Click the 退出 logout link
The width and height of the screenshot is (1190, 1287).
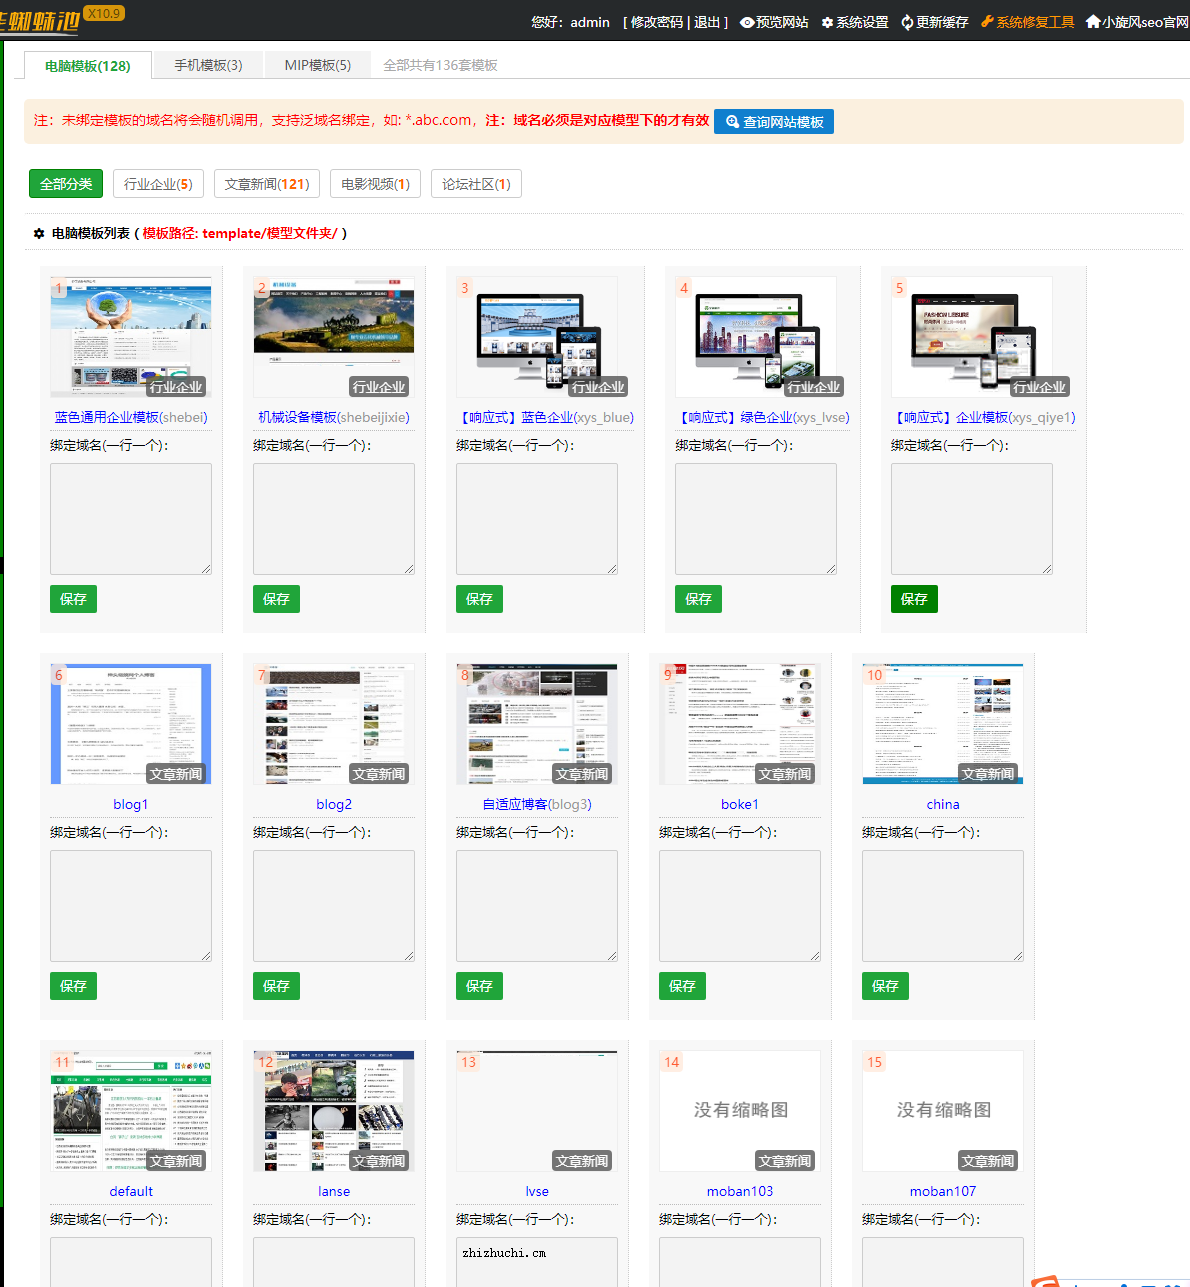707,22
